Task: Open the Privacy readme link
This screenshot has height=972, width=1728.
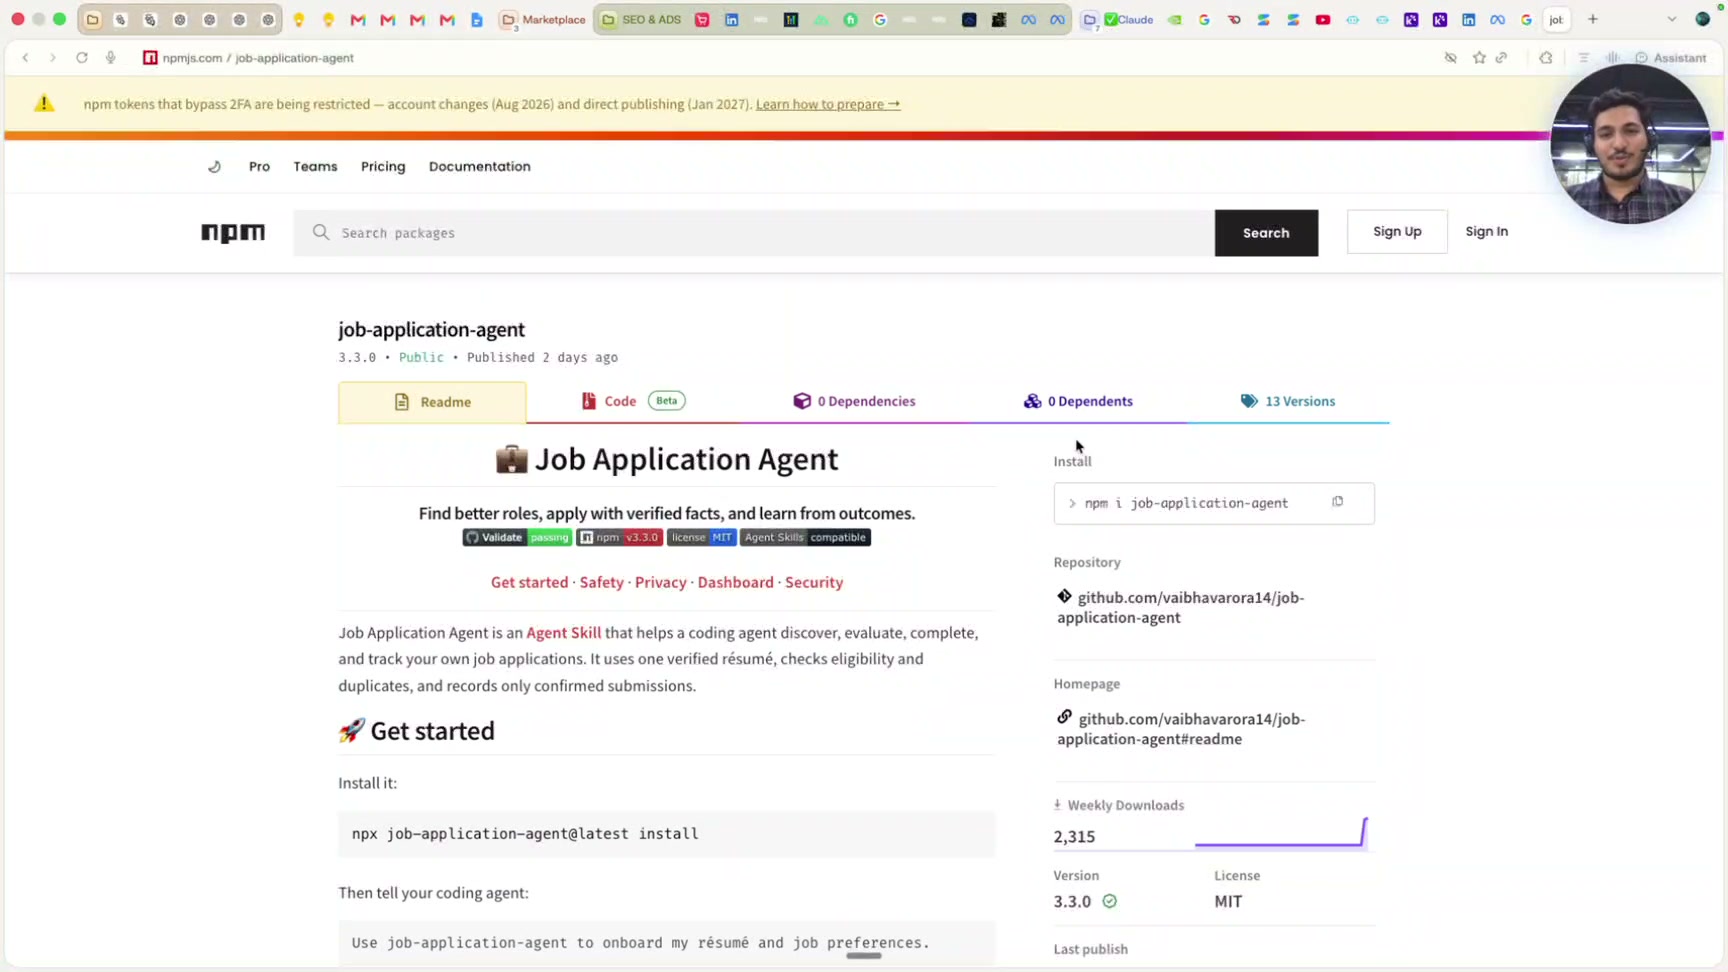Action: (x=661, y=582)
